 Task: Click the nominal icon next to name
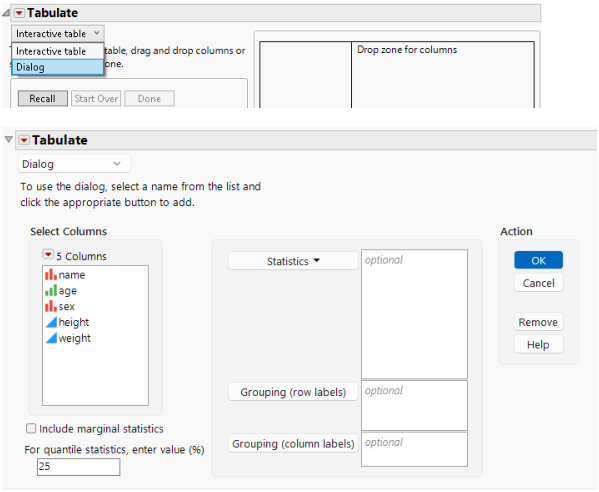[x=51, y=274]
